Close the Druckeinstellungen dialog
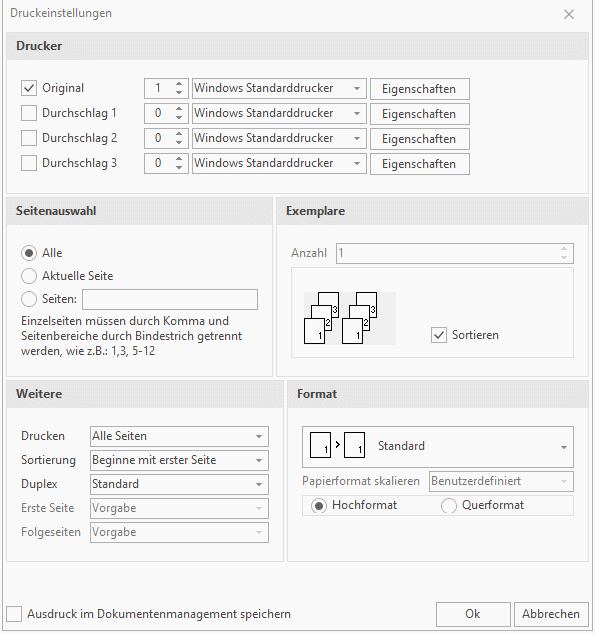The height and width of the screenshot is (634, 595). pos(569,15)
